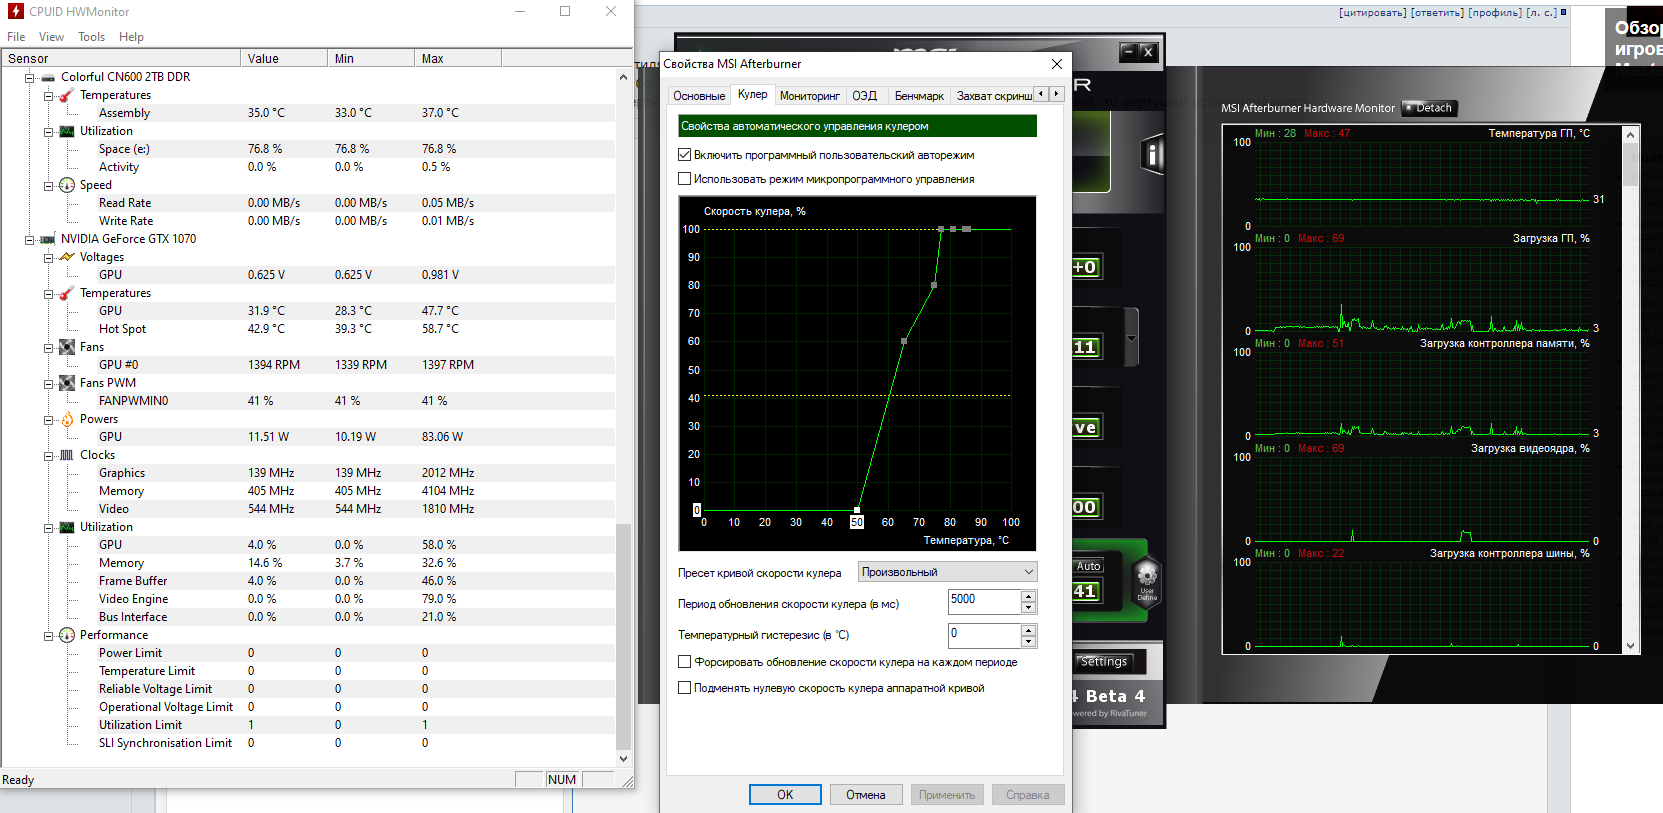The width and height of the screenshot is (1663, 813).
Task: Select the fan curve point at 60% speed
Action: 904,341
